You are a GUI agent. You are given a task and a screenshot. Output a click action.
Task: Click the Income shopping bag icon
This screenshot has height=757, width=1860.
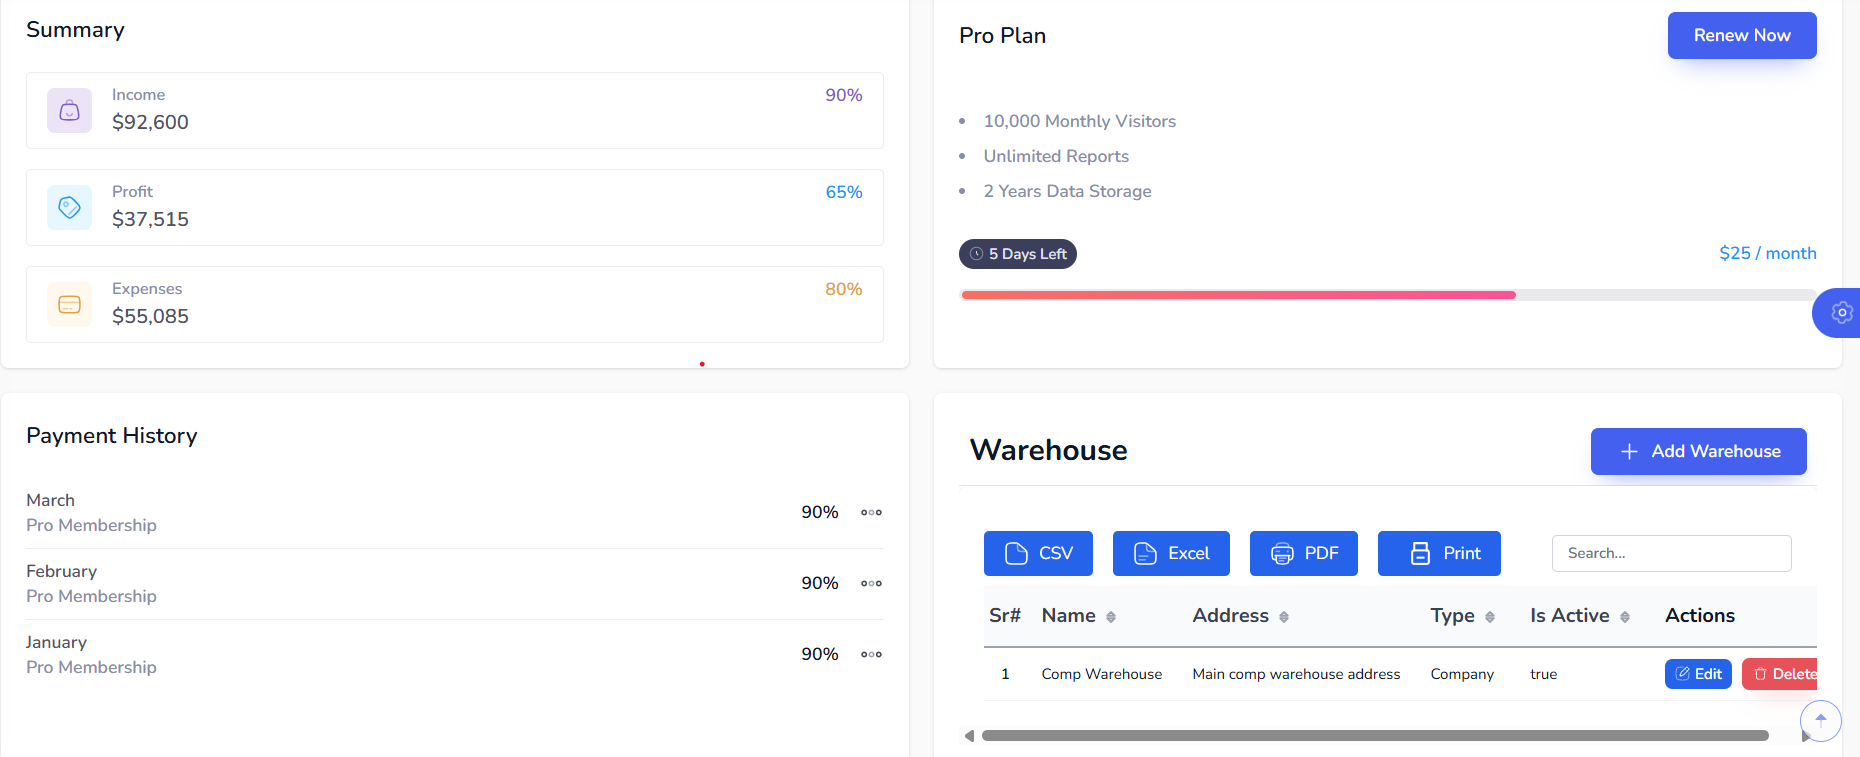[x=69, y=110]
